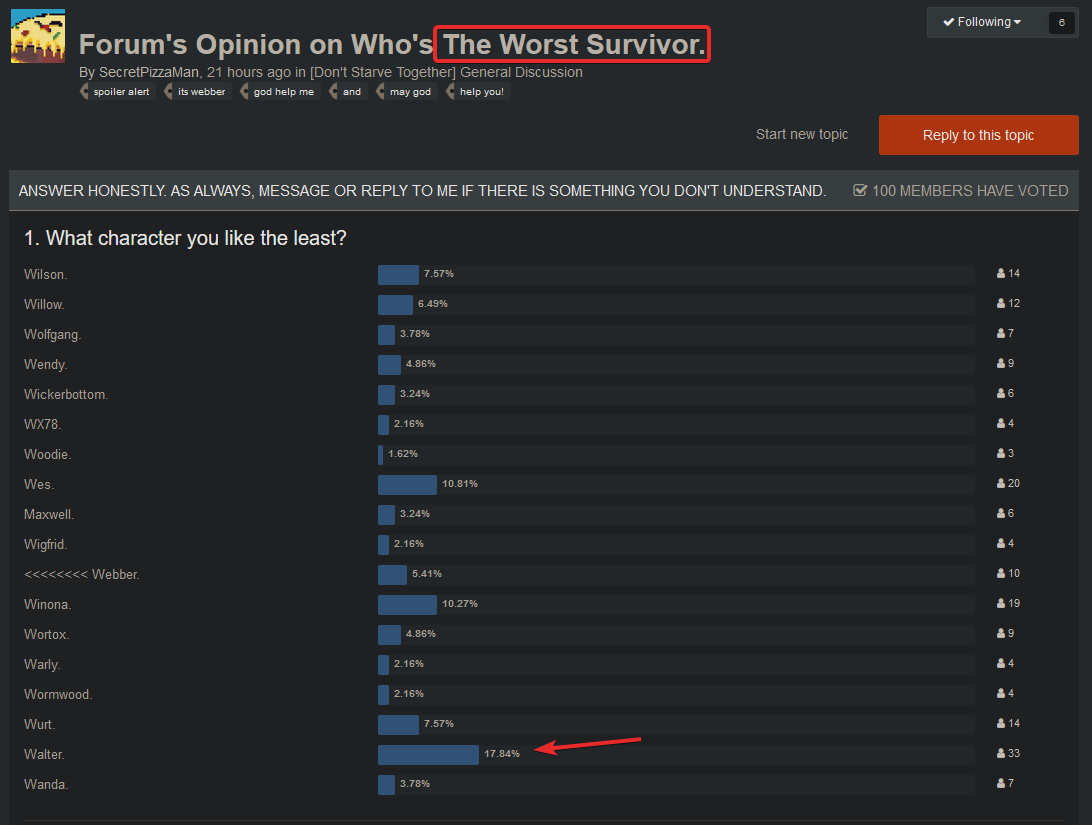This screenshot has width=1092, height=825.
Task: Click the checkmark next to 100 members have voted
Action: [859, 190]
